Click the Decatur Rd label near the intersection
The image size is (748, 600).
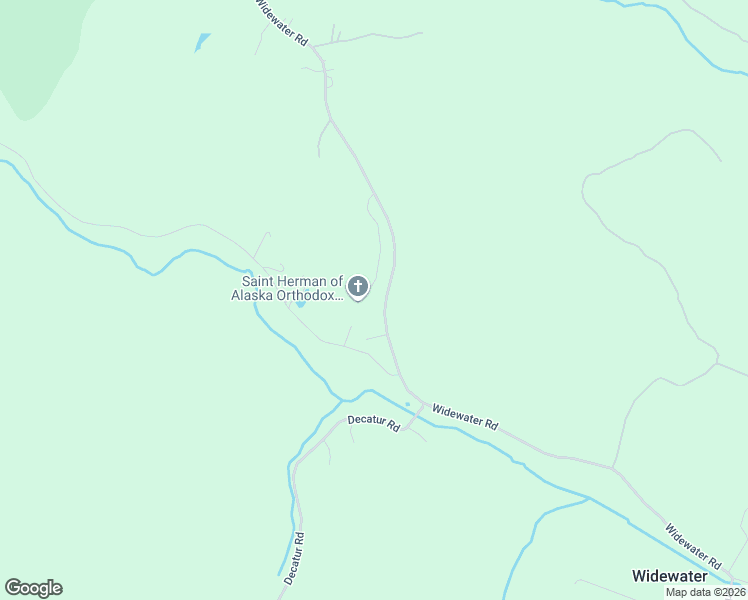coord(374,423)
